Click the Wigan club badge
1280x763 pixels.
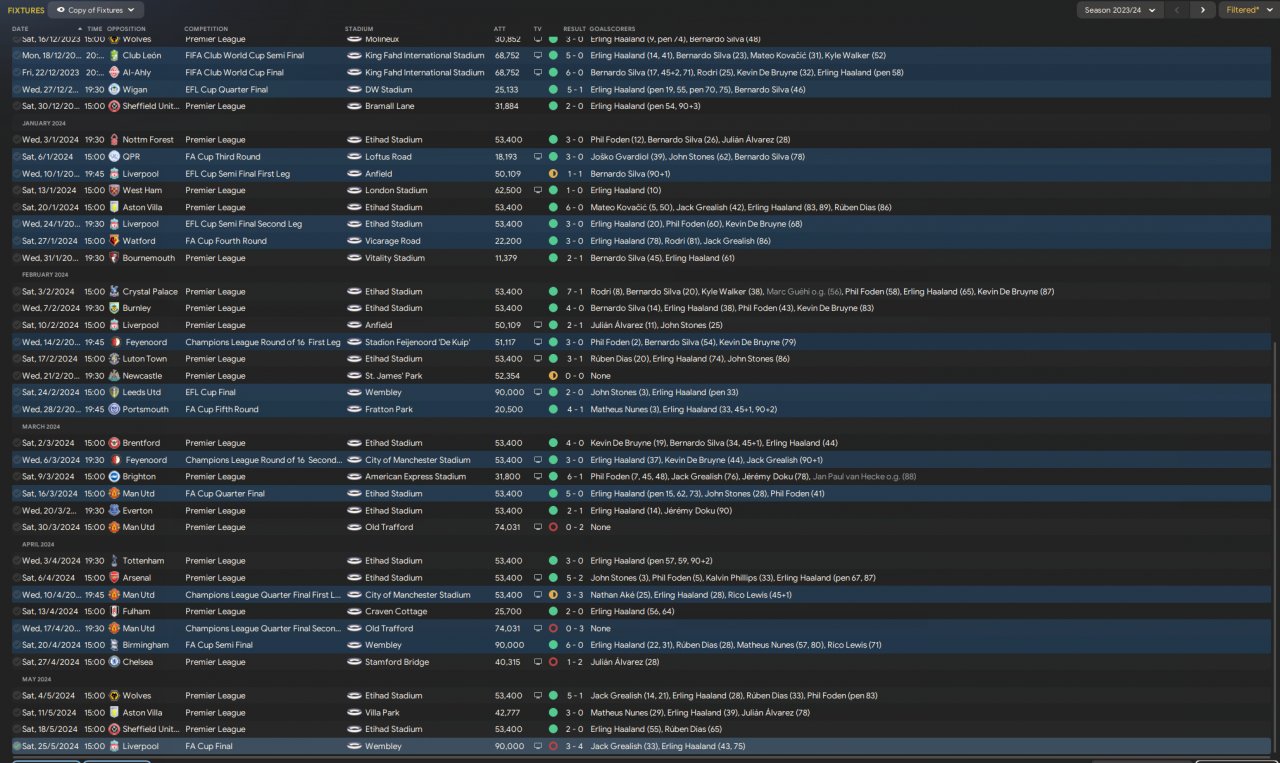pos(114,90)
